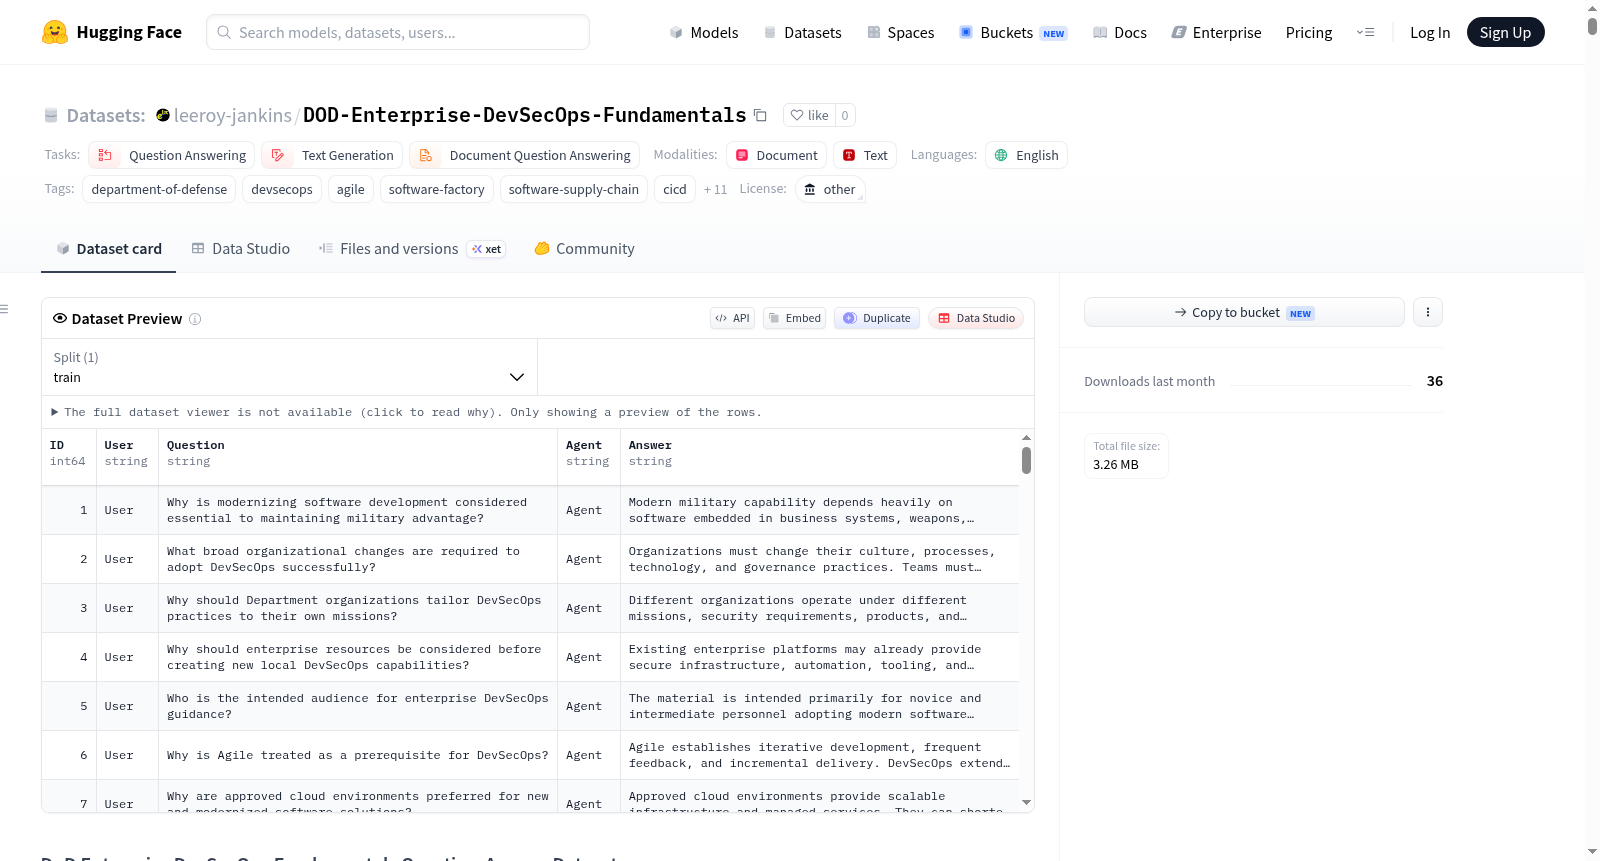Click row 5 question about intended audience
1600x861 pixels.
357,706
